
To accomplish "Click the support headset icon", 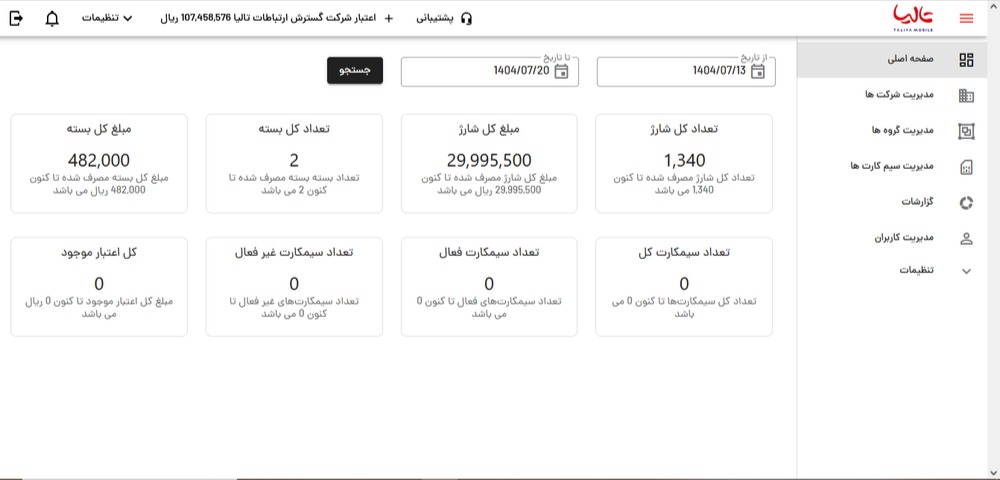I will coord(465,18).
